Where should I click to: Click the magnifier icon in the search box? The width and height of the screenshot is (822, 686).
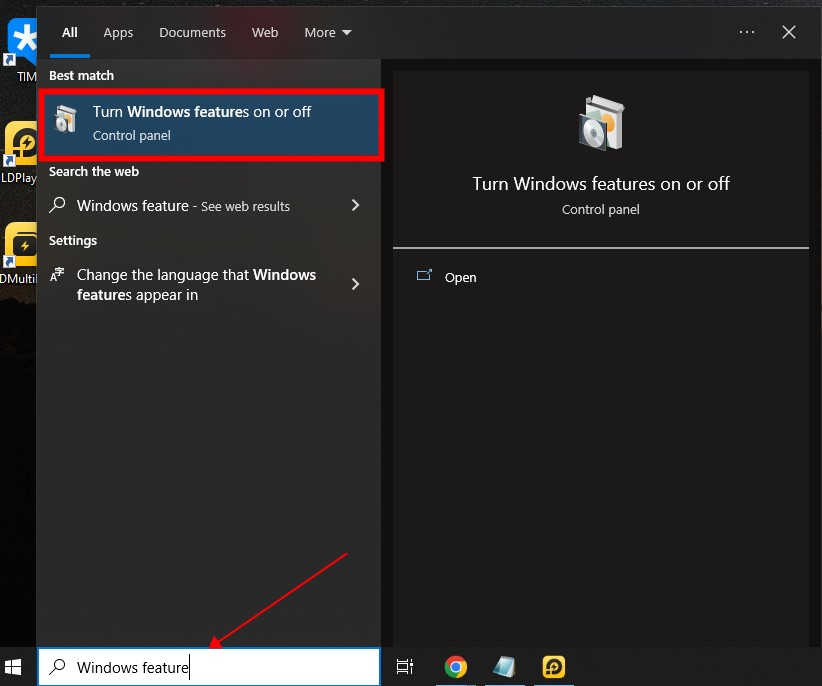coord(58,667)
